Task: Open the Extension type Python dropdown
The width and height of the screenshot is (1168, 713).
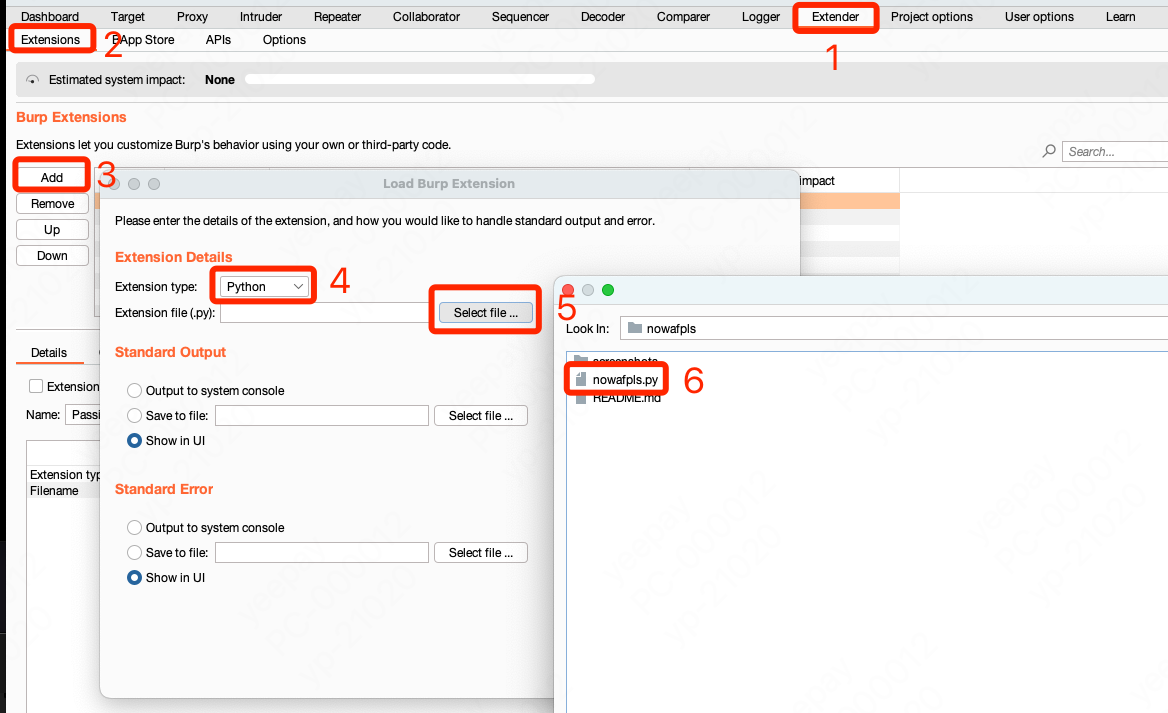Action: (265, 287)
